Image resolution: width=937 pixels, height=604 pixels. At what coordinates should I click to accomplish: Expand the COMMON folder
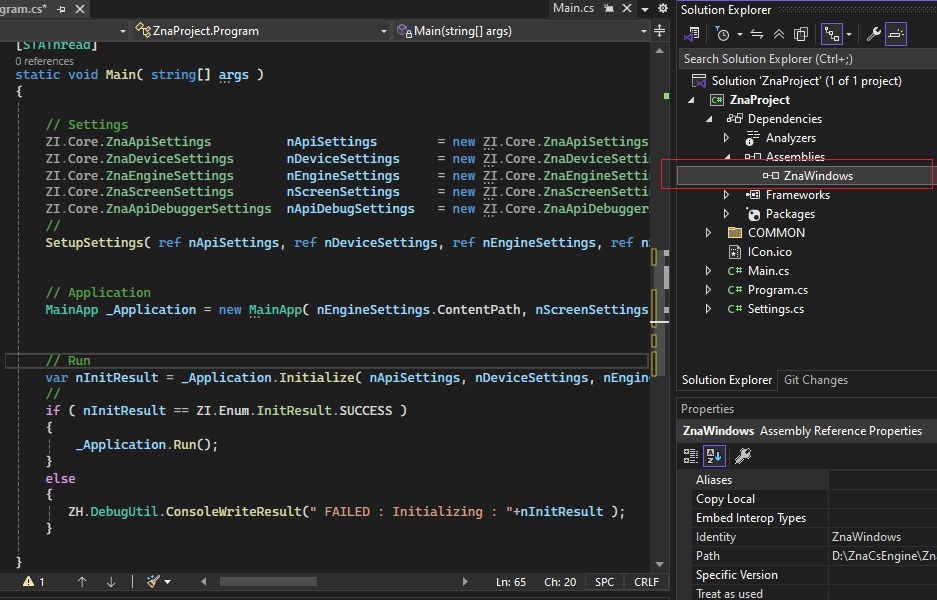click(708, 233)
